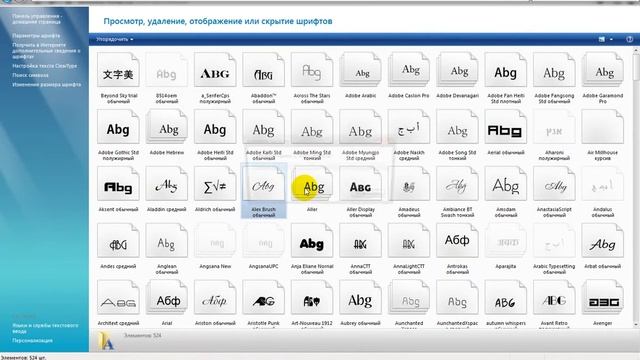Select the Across The Stars font icon
Image resolution: width=640 pixels, height=360 pixels.
point(312,70)
